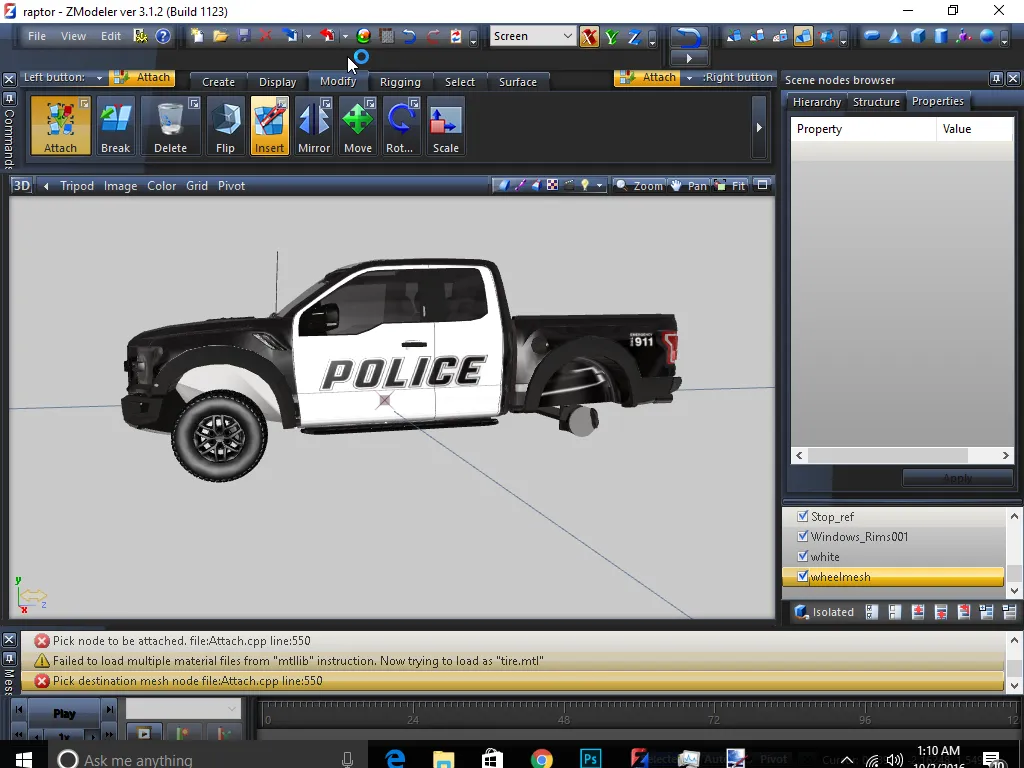Toggle the X axis constraint icon
1024x768 pixels.
pos(589,37)
